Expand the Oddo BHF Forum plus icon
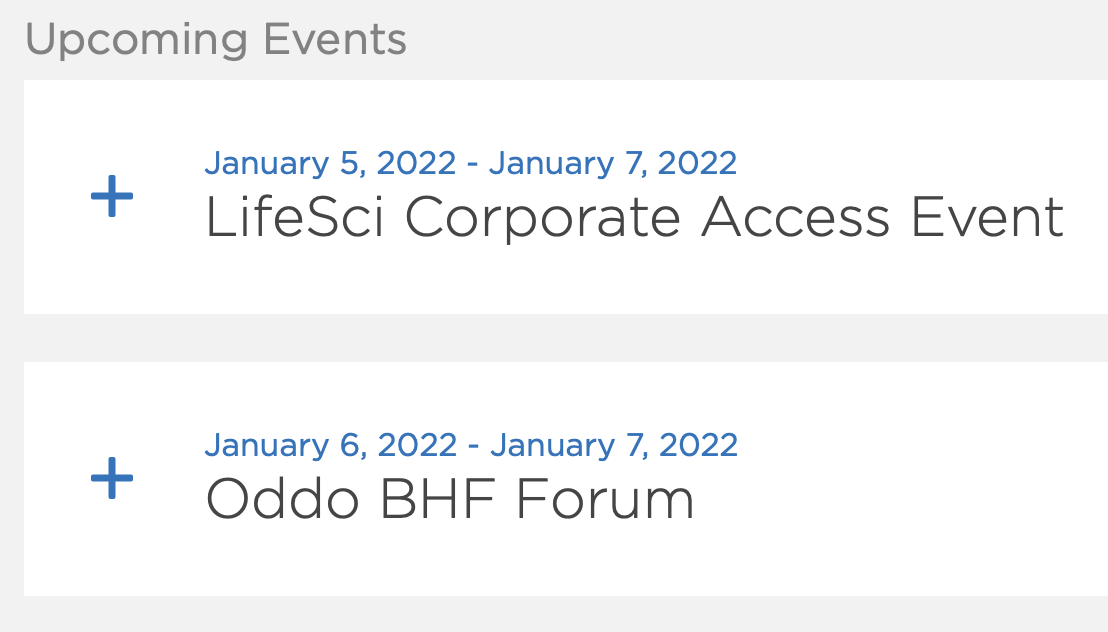Viewport: 1108px width, 632px height. click(x=112, y=479)
